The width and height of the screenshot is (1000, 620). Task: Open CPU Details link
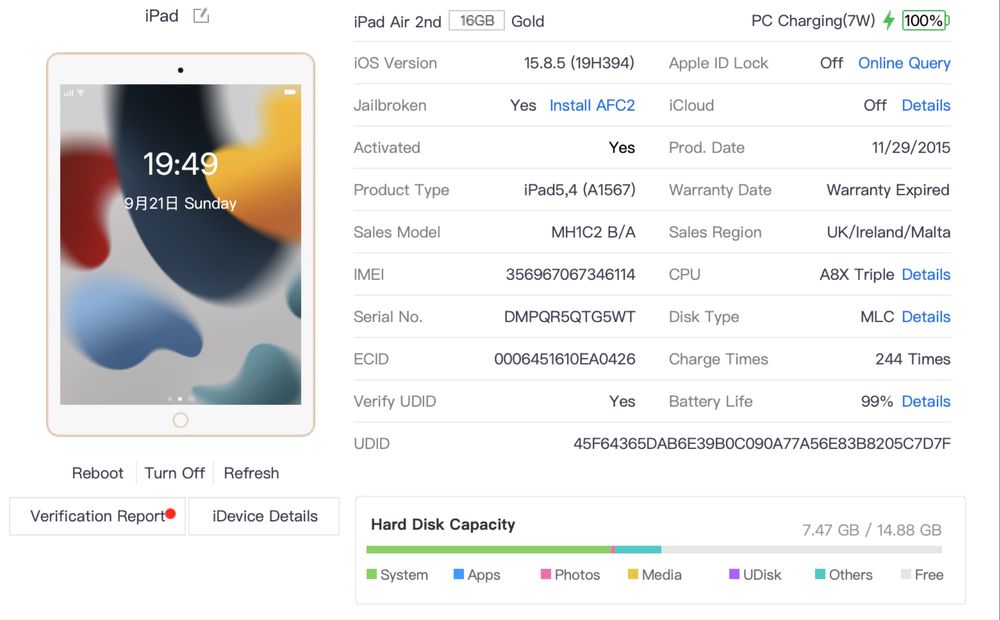[925, 274]
